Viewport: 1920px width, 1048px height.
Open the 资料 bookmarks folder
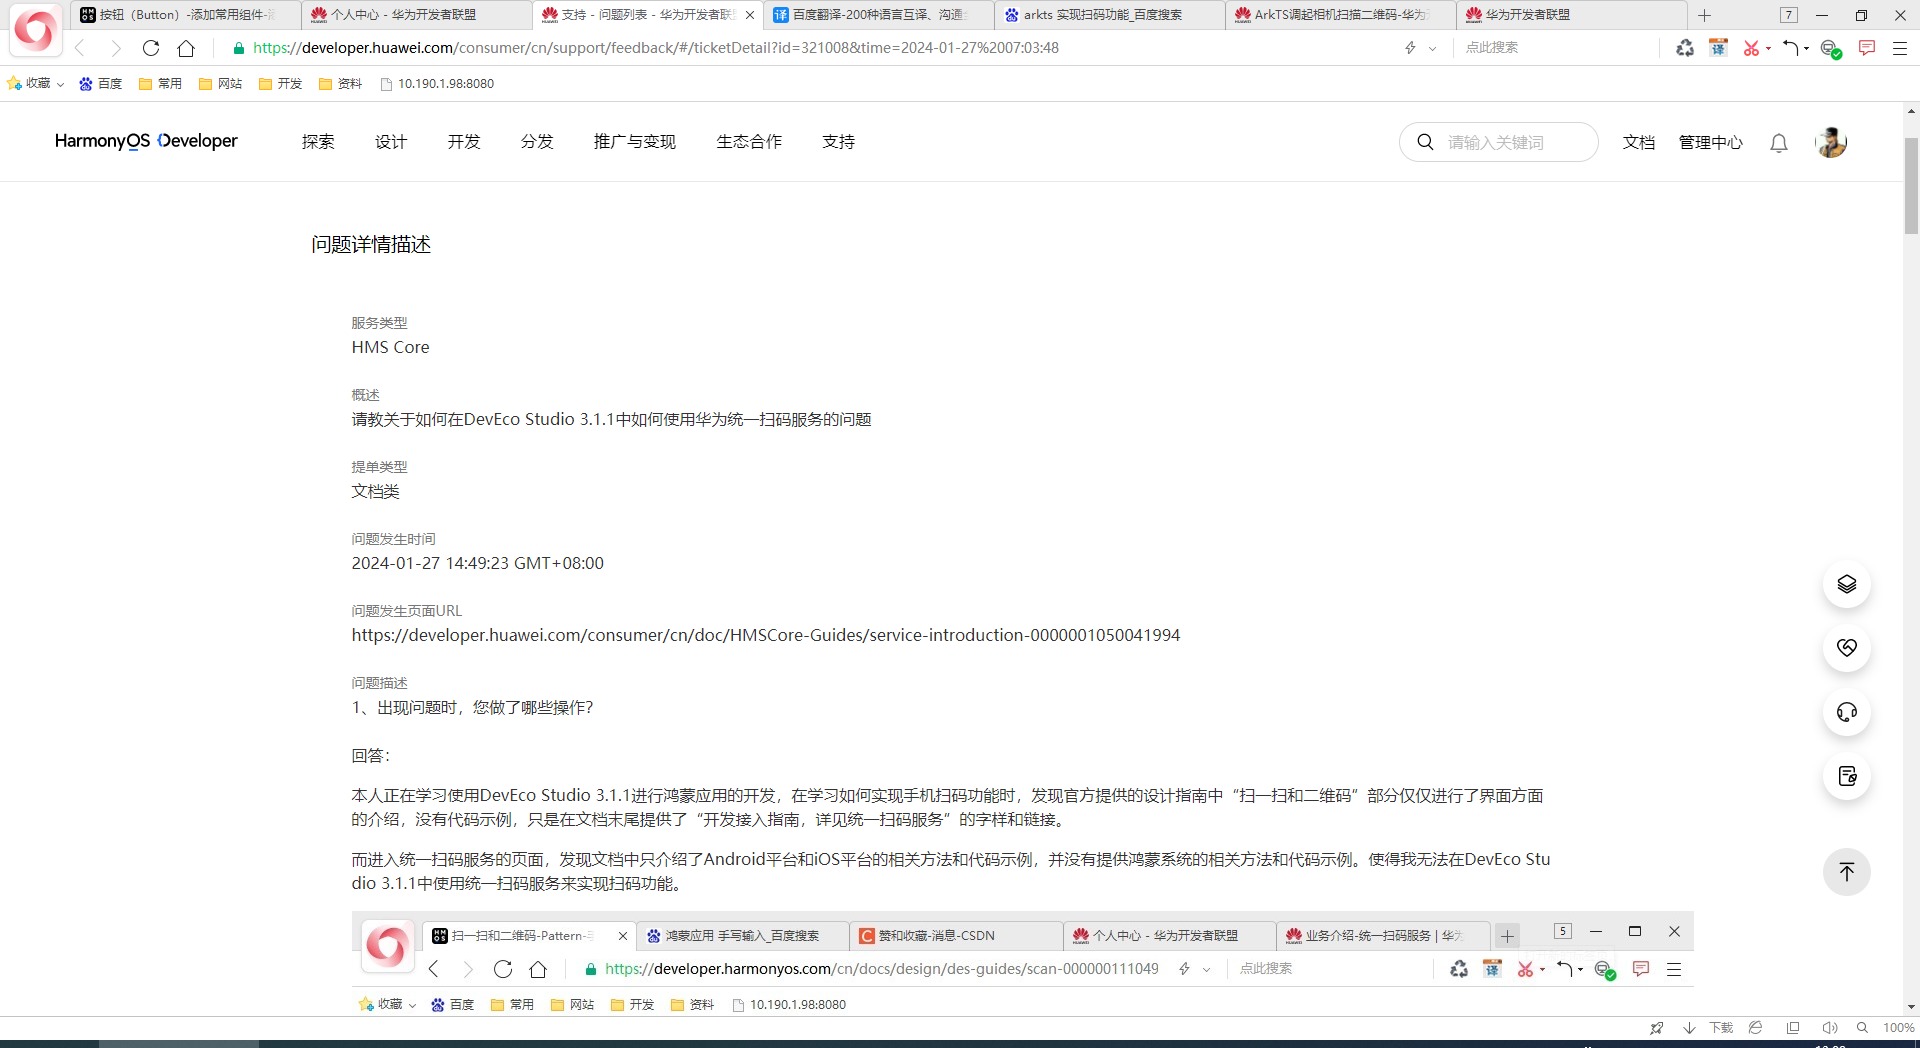point(340,83)
